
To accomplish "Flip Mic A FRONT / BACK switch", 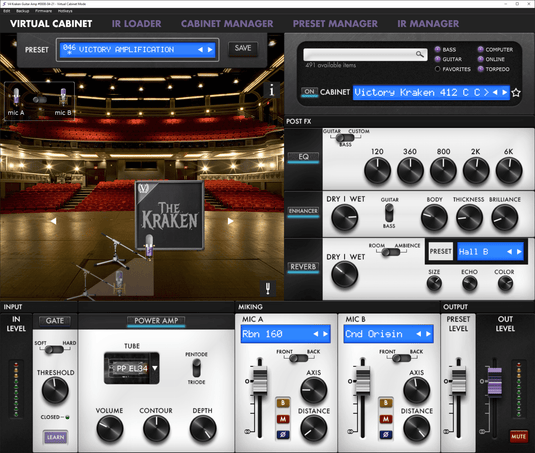I will coord(299,358).
